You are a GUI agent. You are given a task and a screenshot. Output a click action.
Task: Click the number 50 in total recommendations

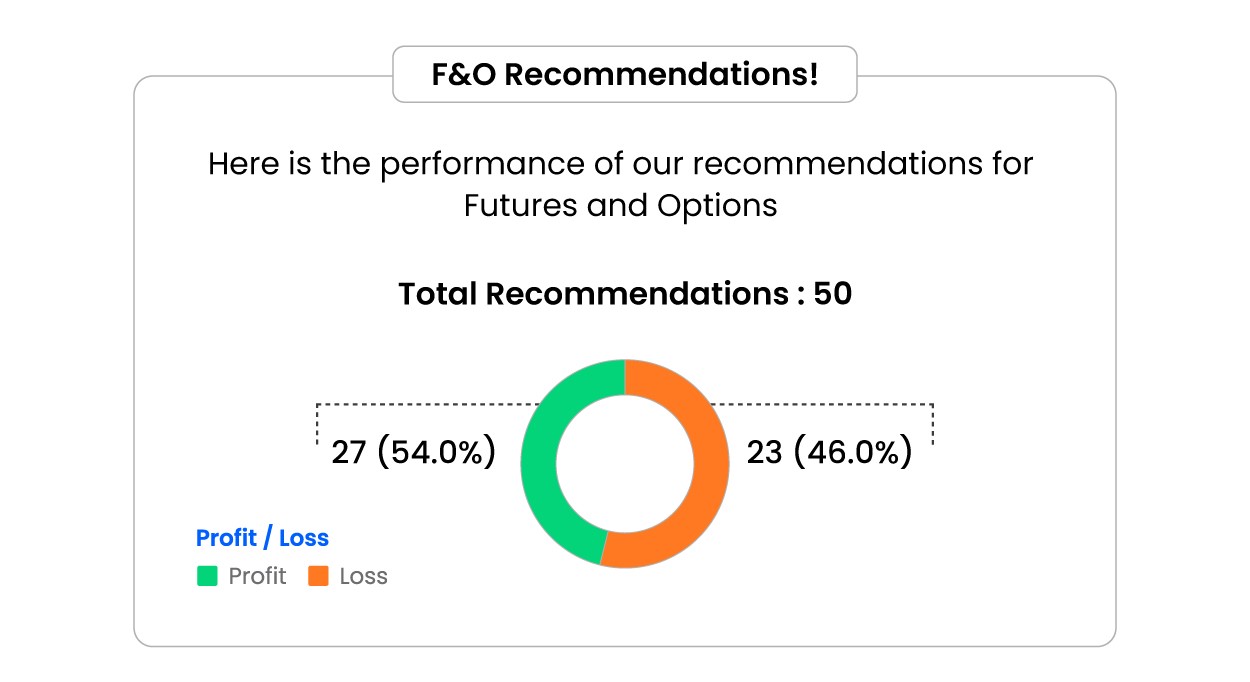tap(832, 294)
